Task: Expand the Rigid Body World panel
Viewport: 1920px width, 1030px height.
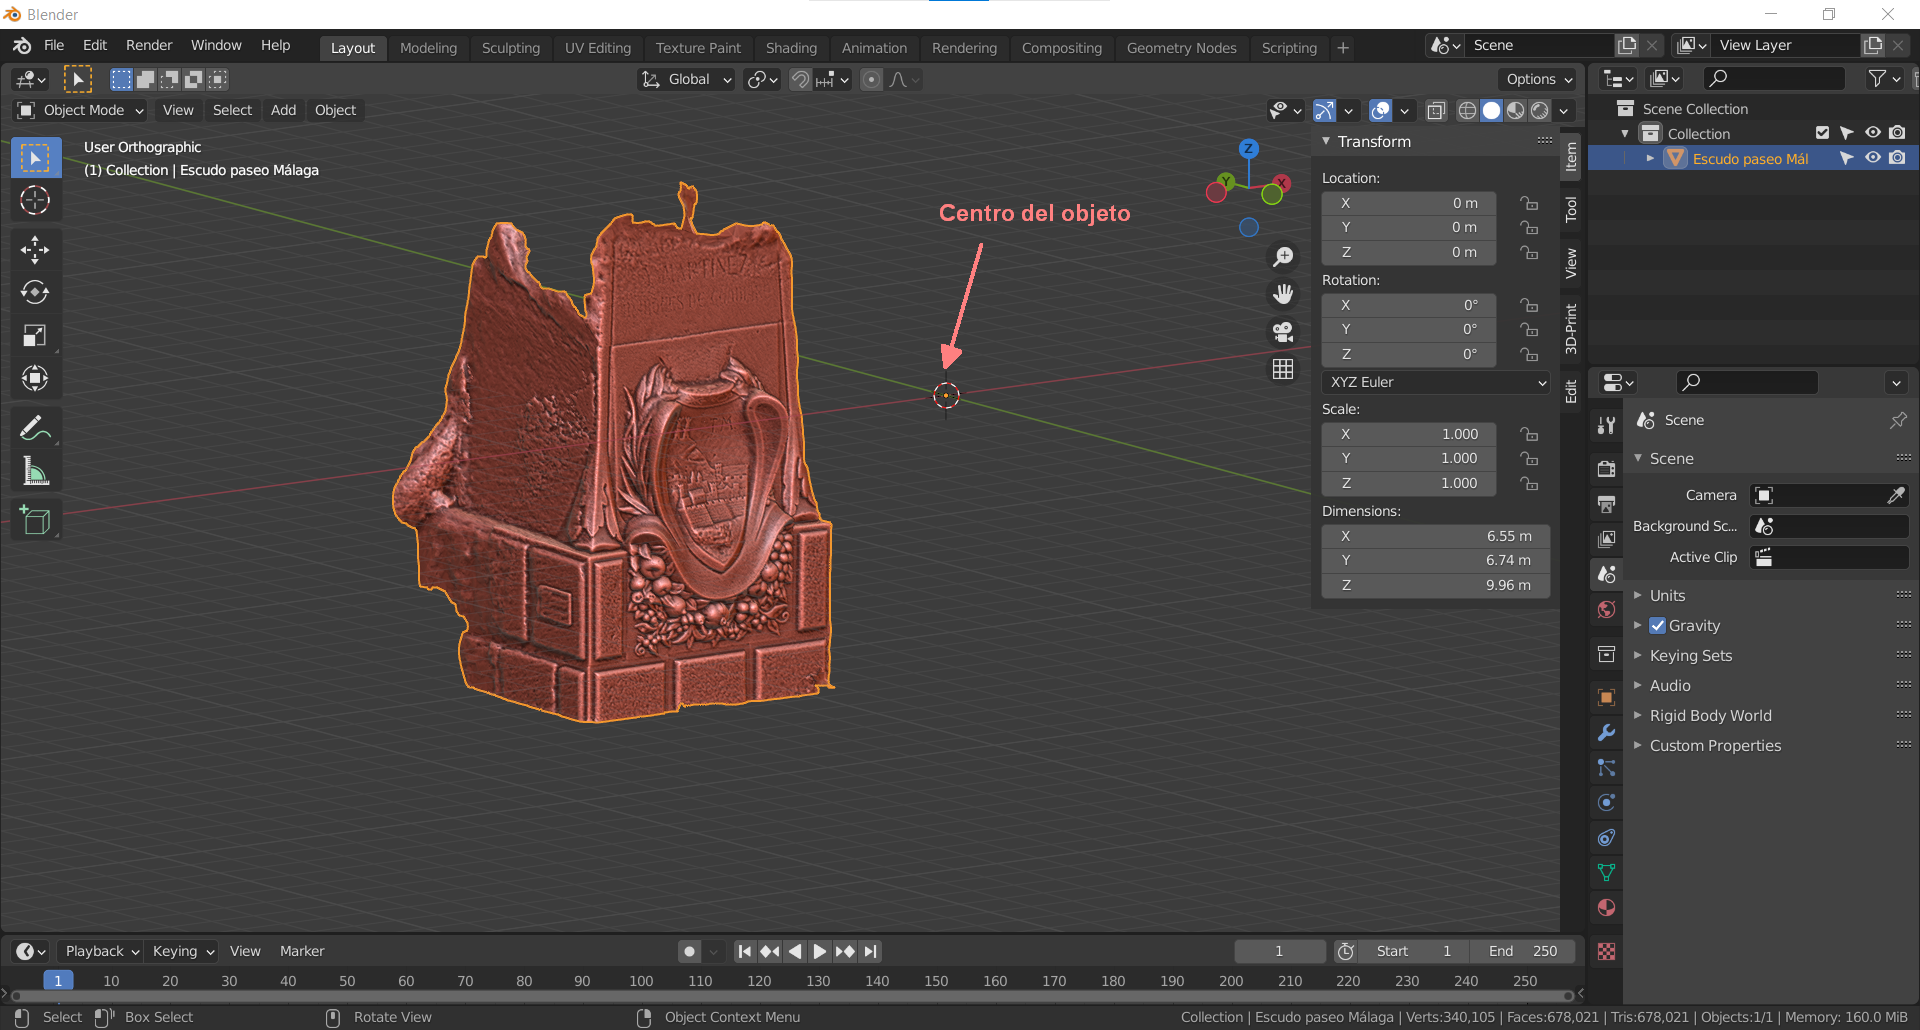Action: tap(1710, 716)
